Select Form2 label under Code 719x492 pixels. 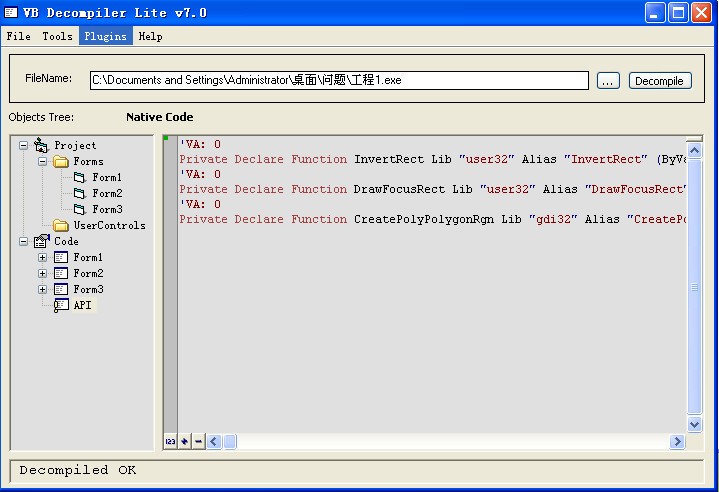point(88,274)
